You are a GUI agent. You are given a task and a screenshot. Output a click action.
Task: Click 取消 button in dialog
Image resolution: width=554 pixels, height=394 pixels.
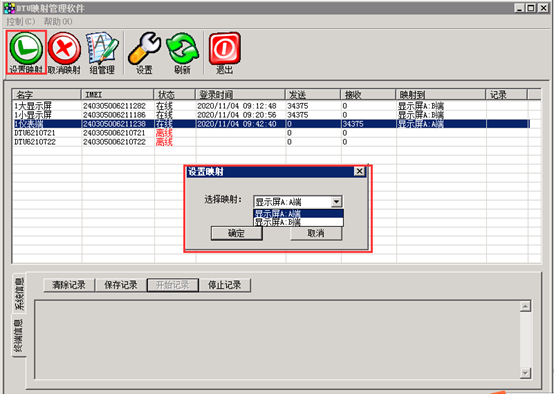point(316,233)
